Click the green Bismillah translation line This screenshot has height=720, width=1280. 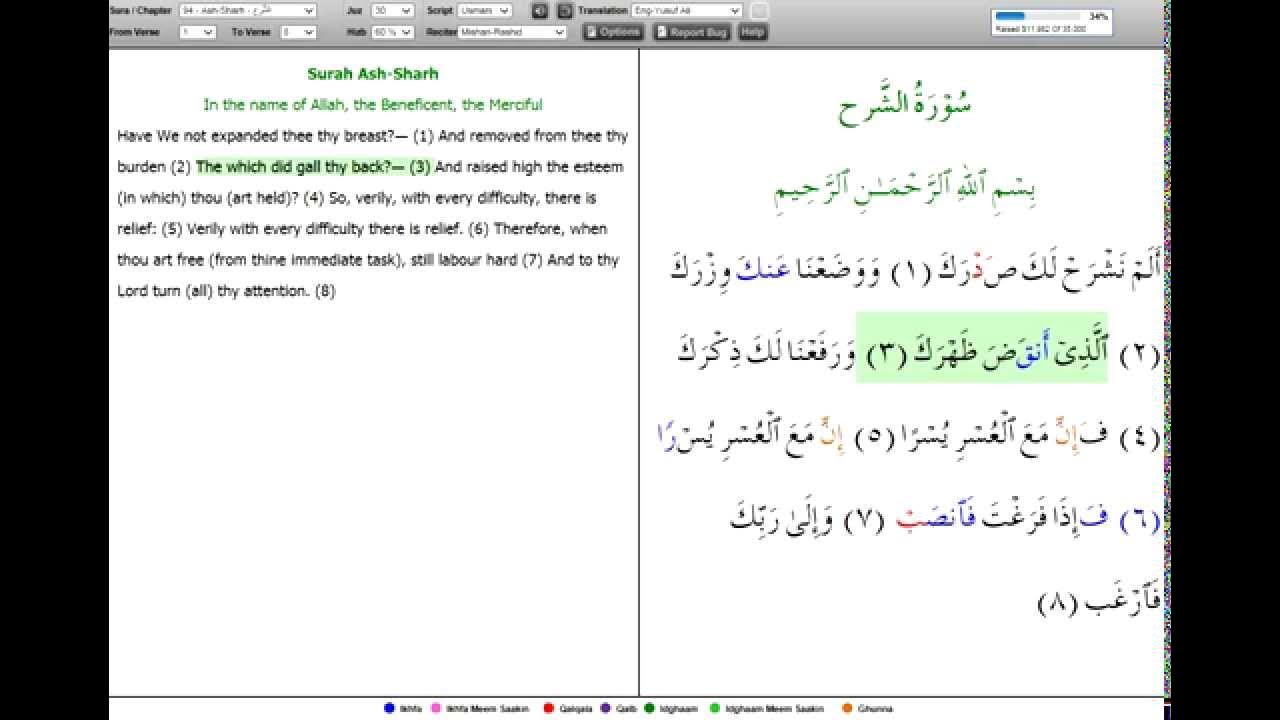[373, 104]
